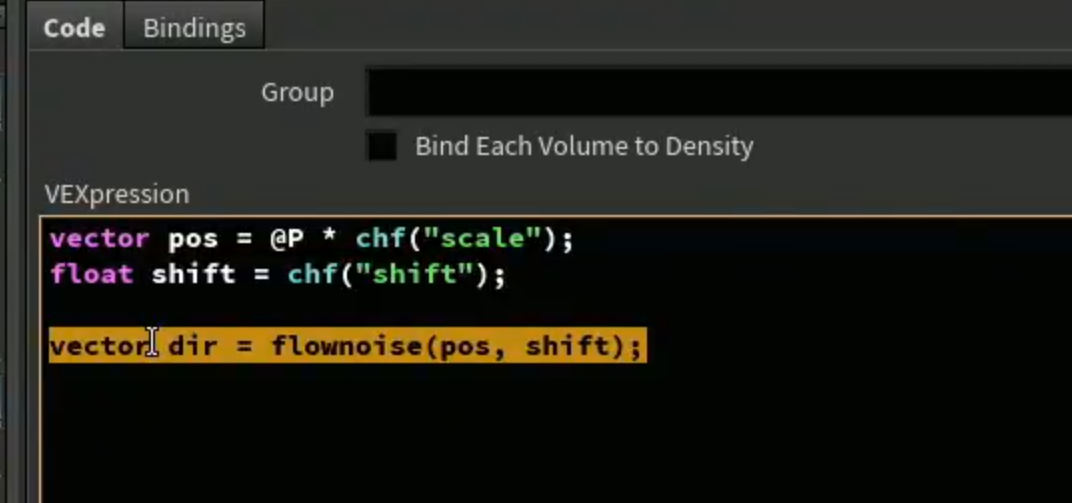Place cursor after the highlighted line's semicolon
This screenshot has height=503, width=1072.
pyautogui.click(x=645, y=346)
